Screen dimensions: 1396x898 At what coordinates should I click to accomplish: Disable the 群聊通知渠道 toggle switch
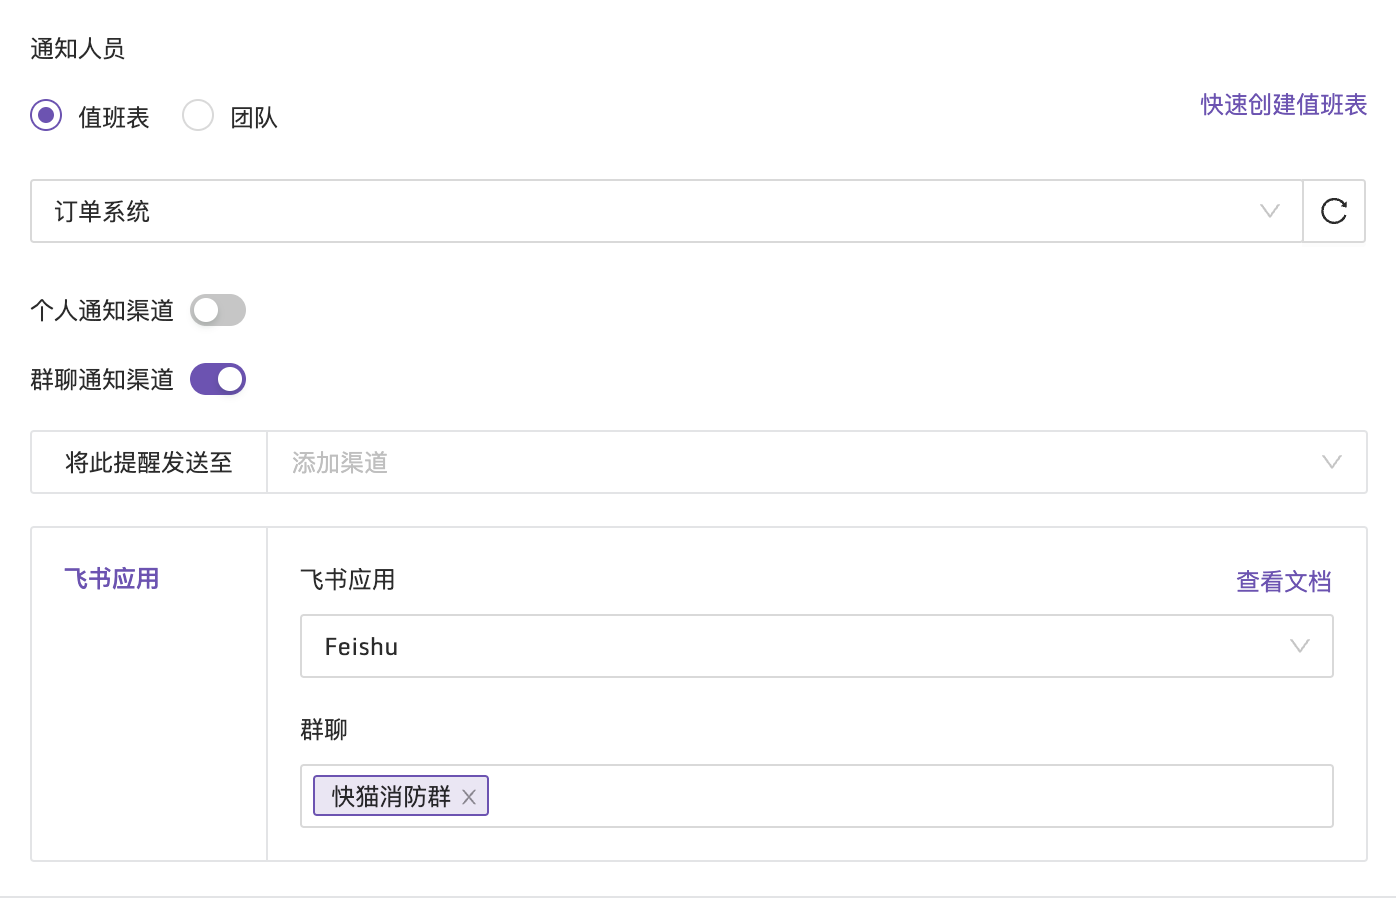click(x=218, y=379)
